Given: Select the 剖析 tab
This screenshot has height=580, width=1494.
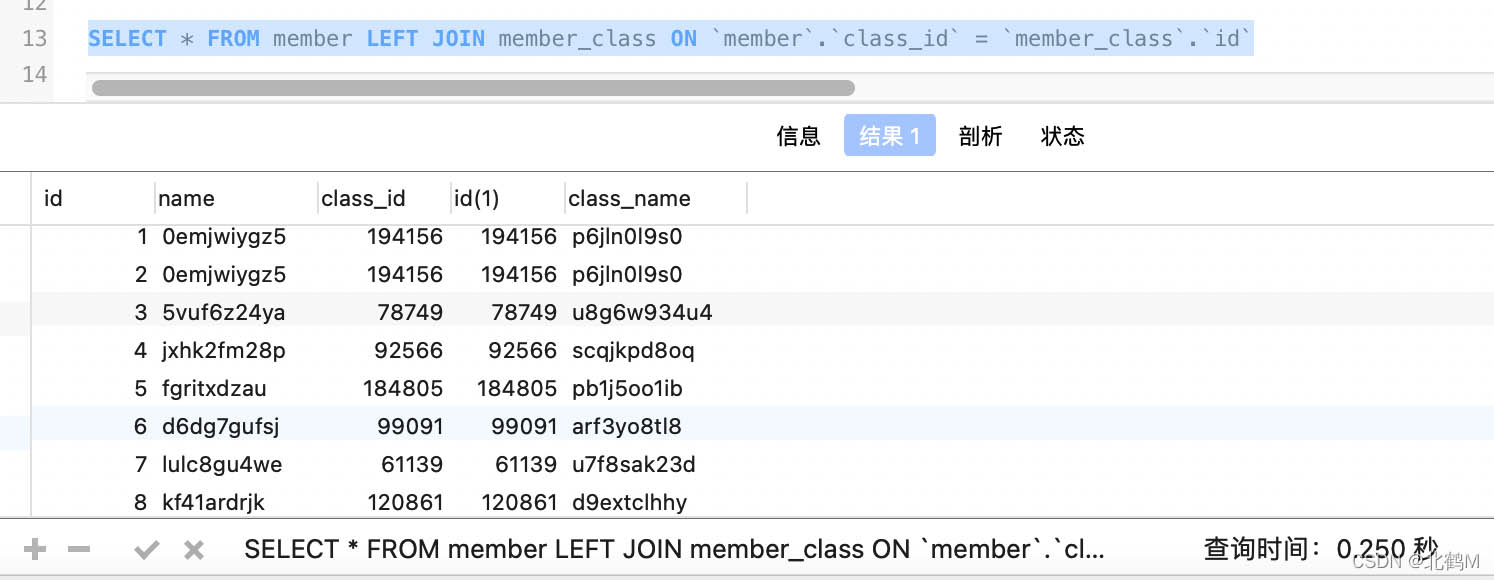Looking at the screenshot, I should (980, 136).
